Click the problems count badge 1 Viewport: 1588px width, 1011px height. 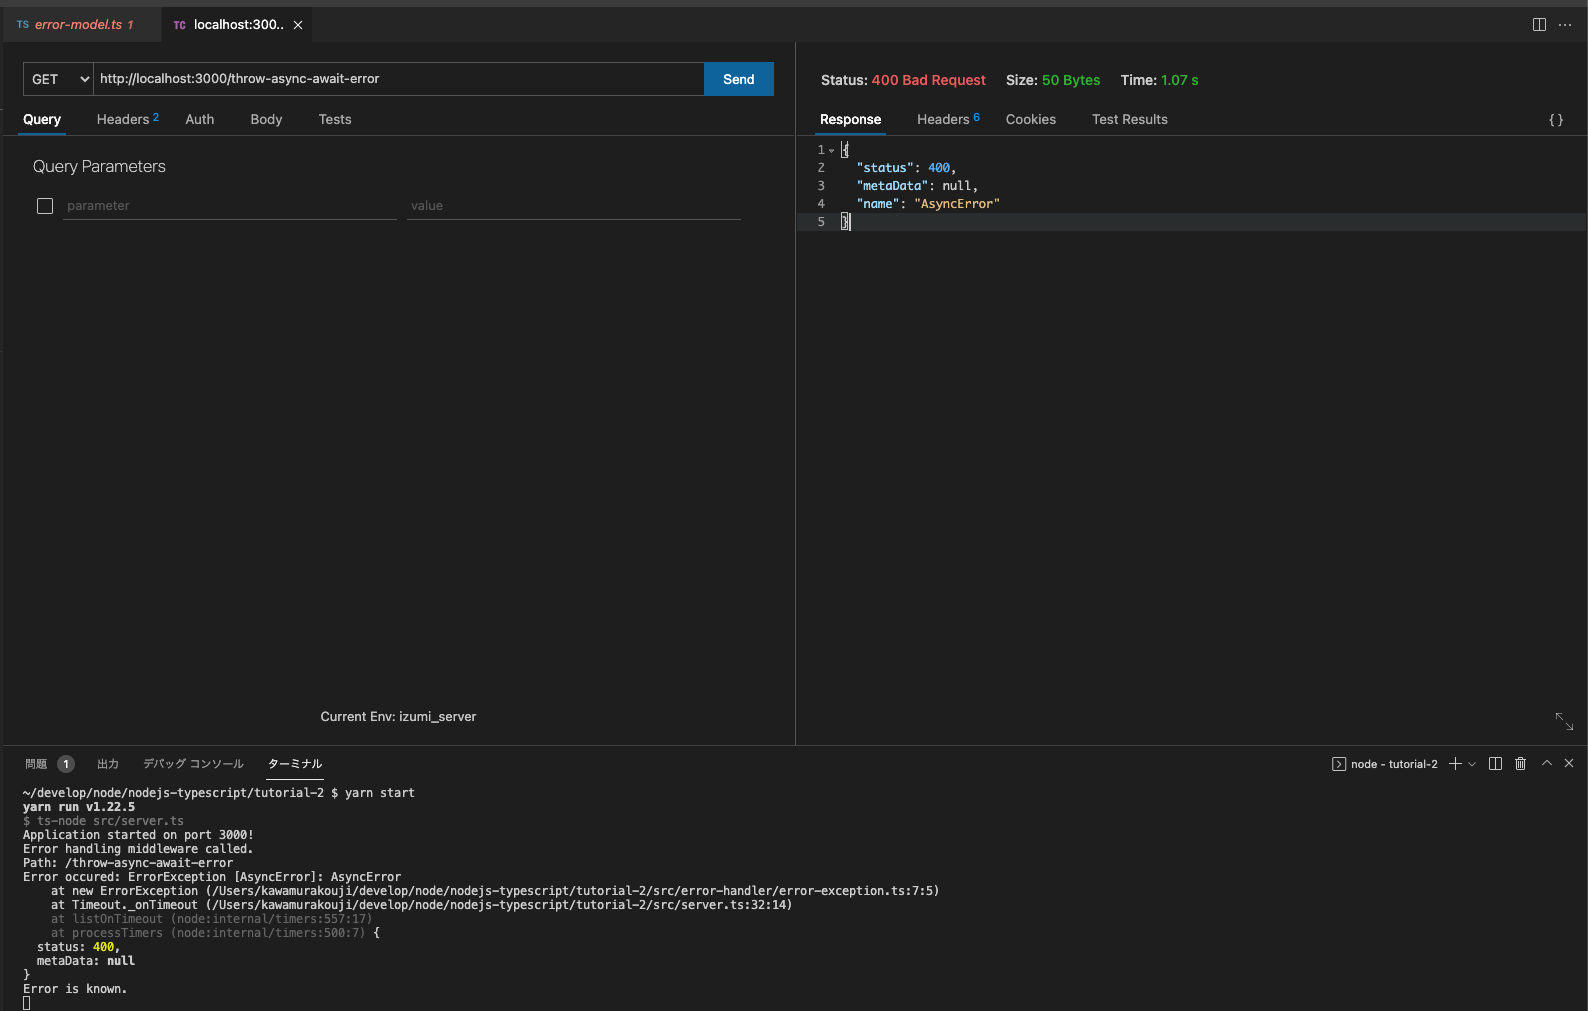click(66, 764)
